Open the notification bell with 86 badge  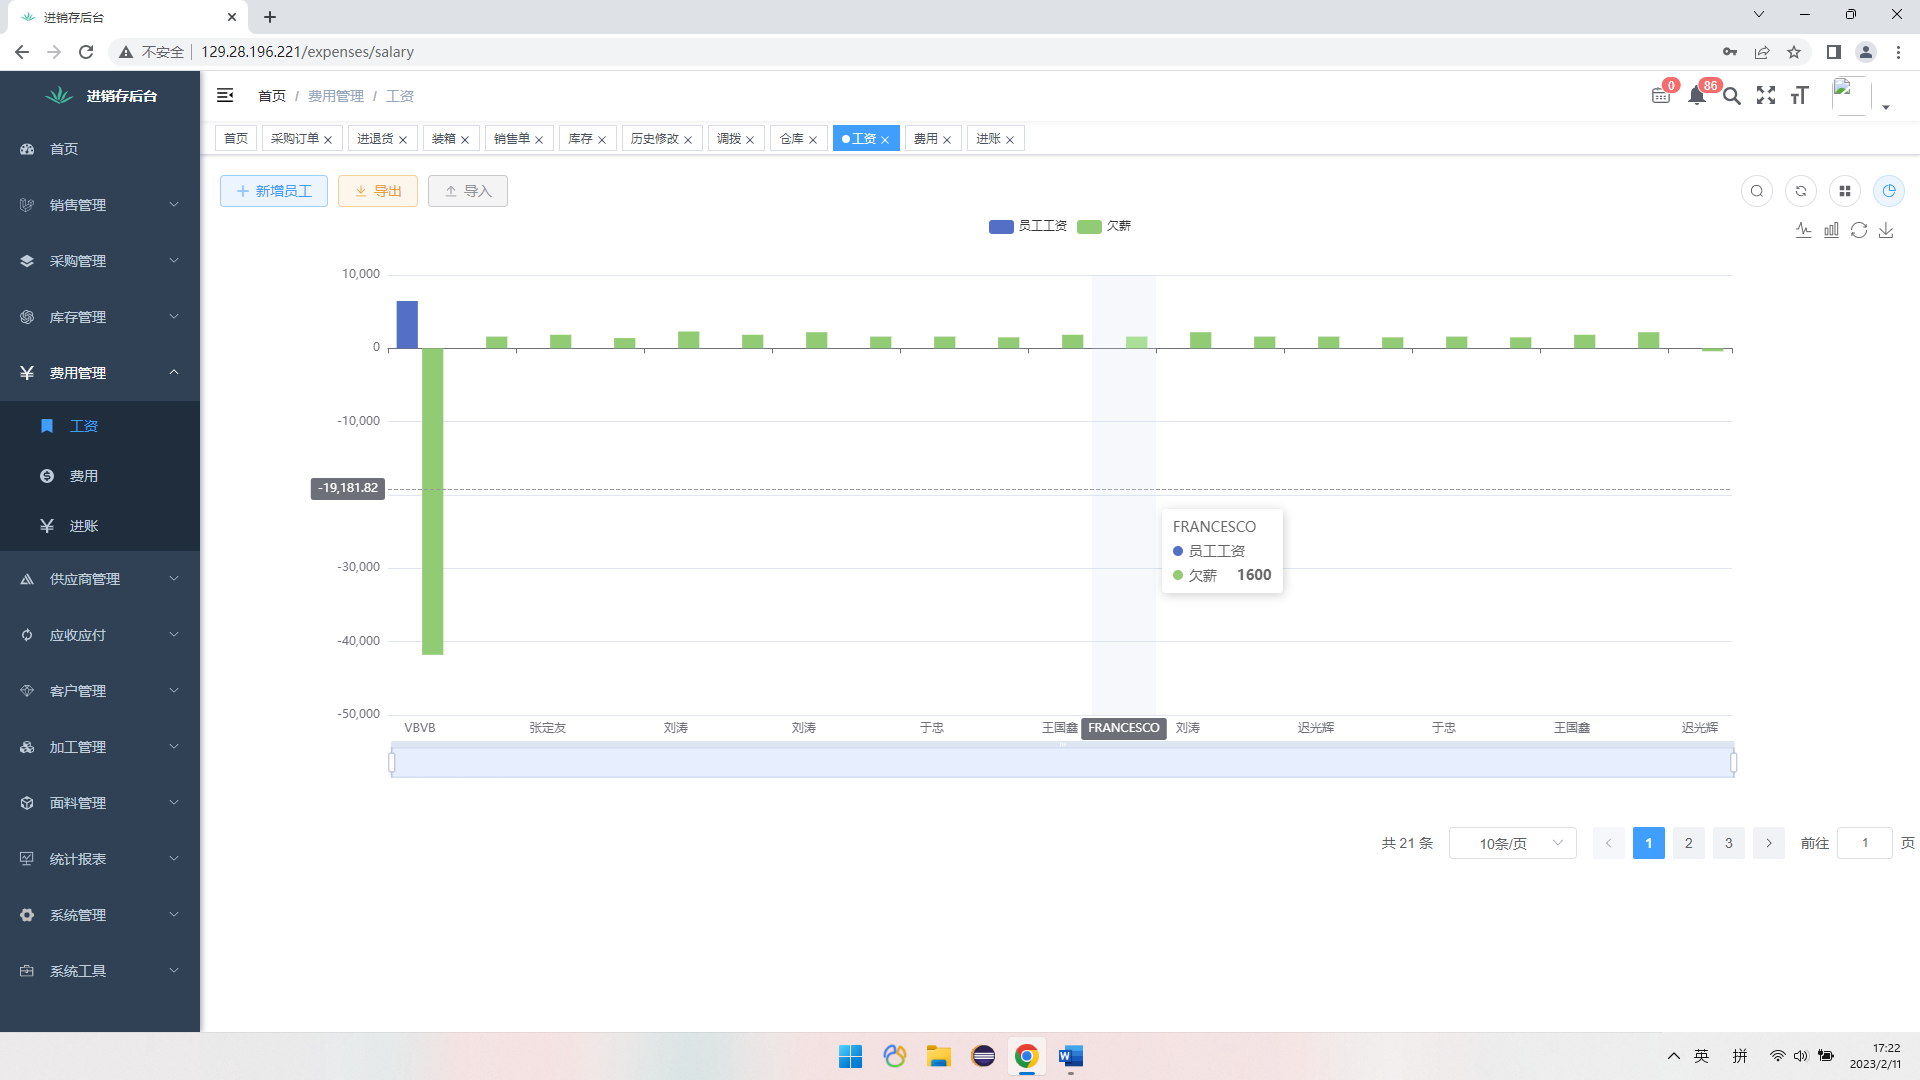point(1697,96)
